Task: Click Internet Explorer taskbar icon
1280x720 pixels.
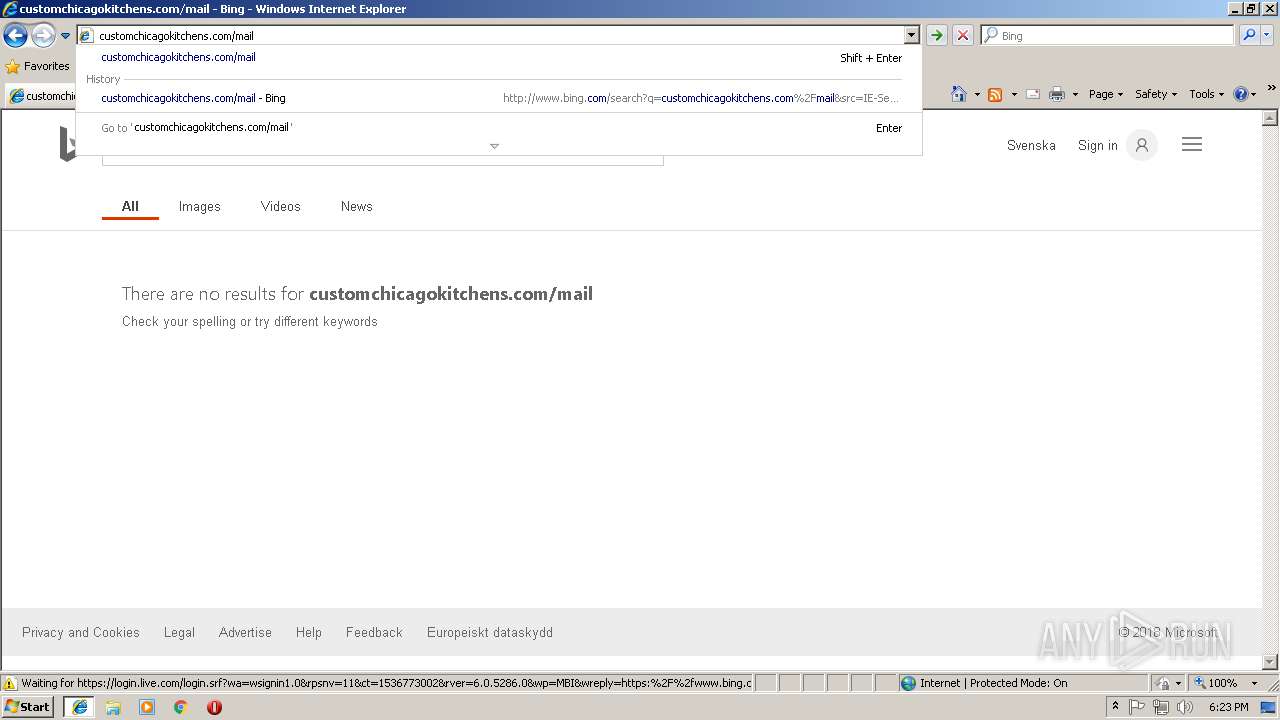Action: click(79, 707)
